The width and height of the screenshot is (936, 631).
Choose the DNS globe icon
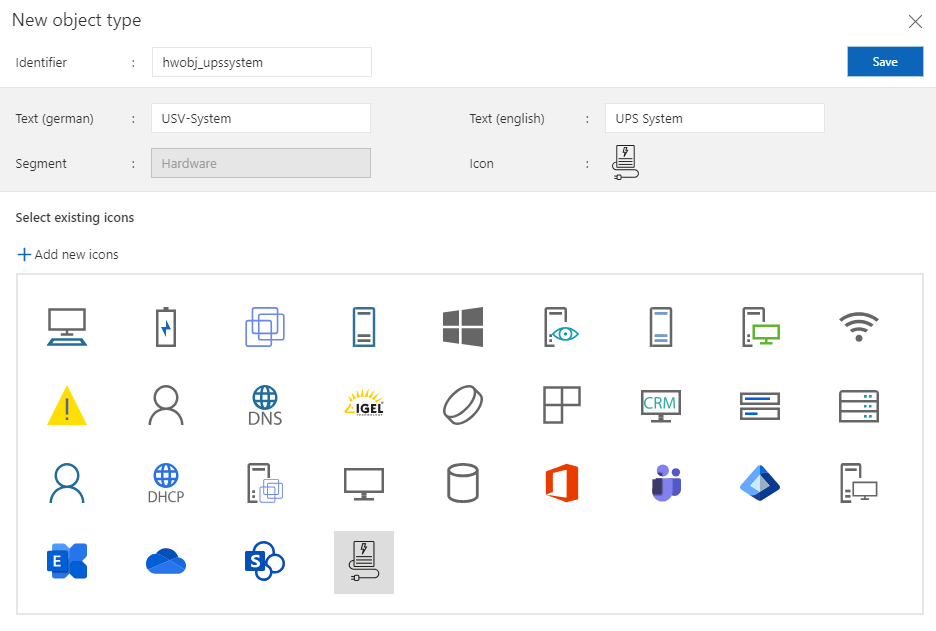point(265,405)
